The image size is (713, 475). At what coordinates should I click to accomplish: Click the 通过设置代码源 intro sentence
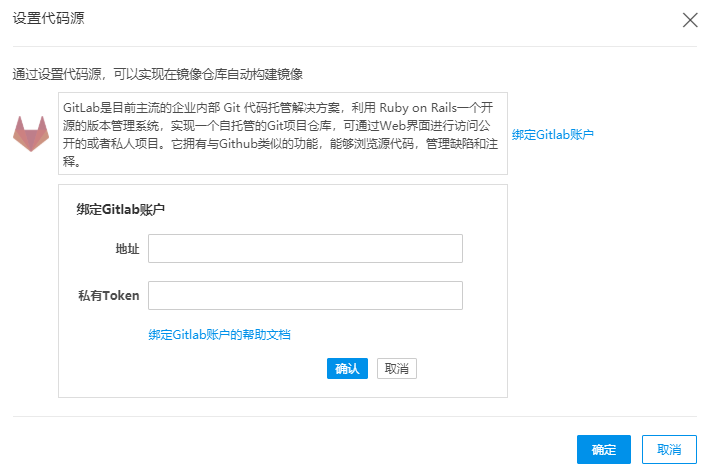[x=157, y=74]
